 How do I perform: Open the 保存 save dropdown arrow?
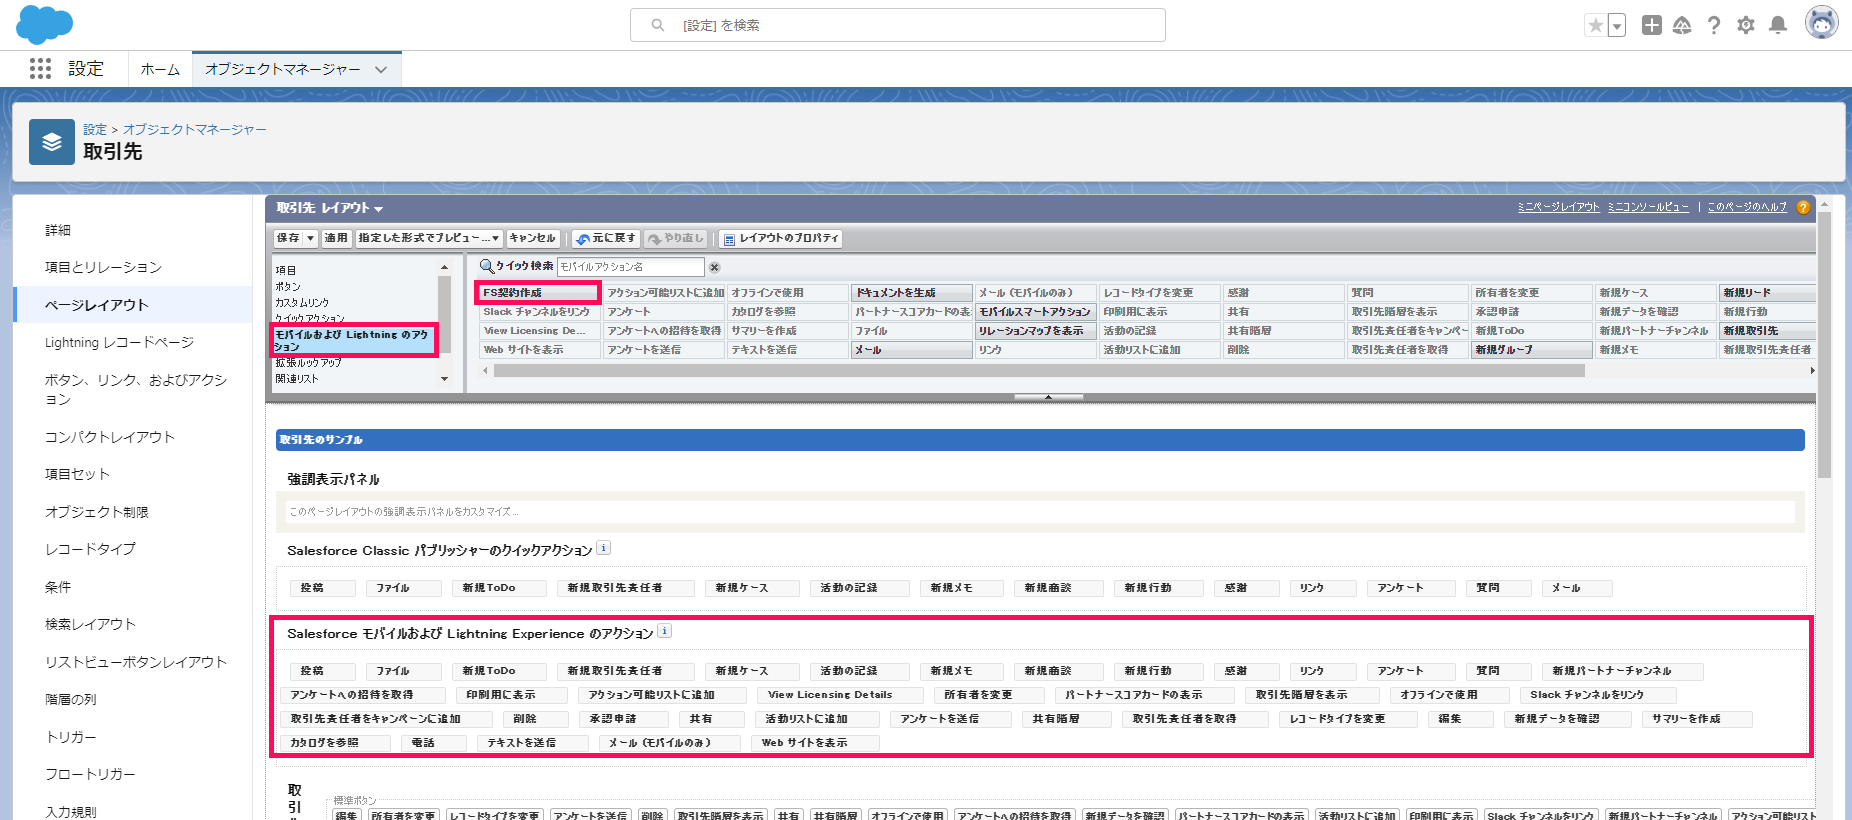311,238
